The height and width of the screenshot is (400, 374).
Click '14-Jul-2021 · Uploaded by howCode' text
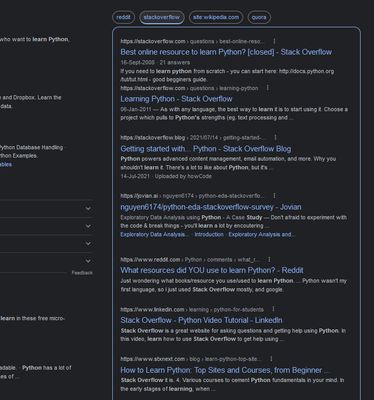pyautogui.click(x=166, y=176)
